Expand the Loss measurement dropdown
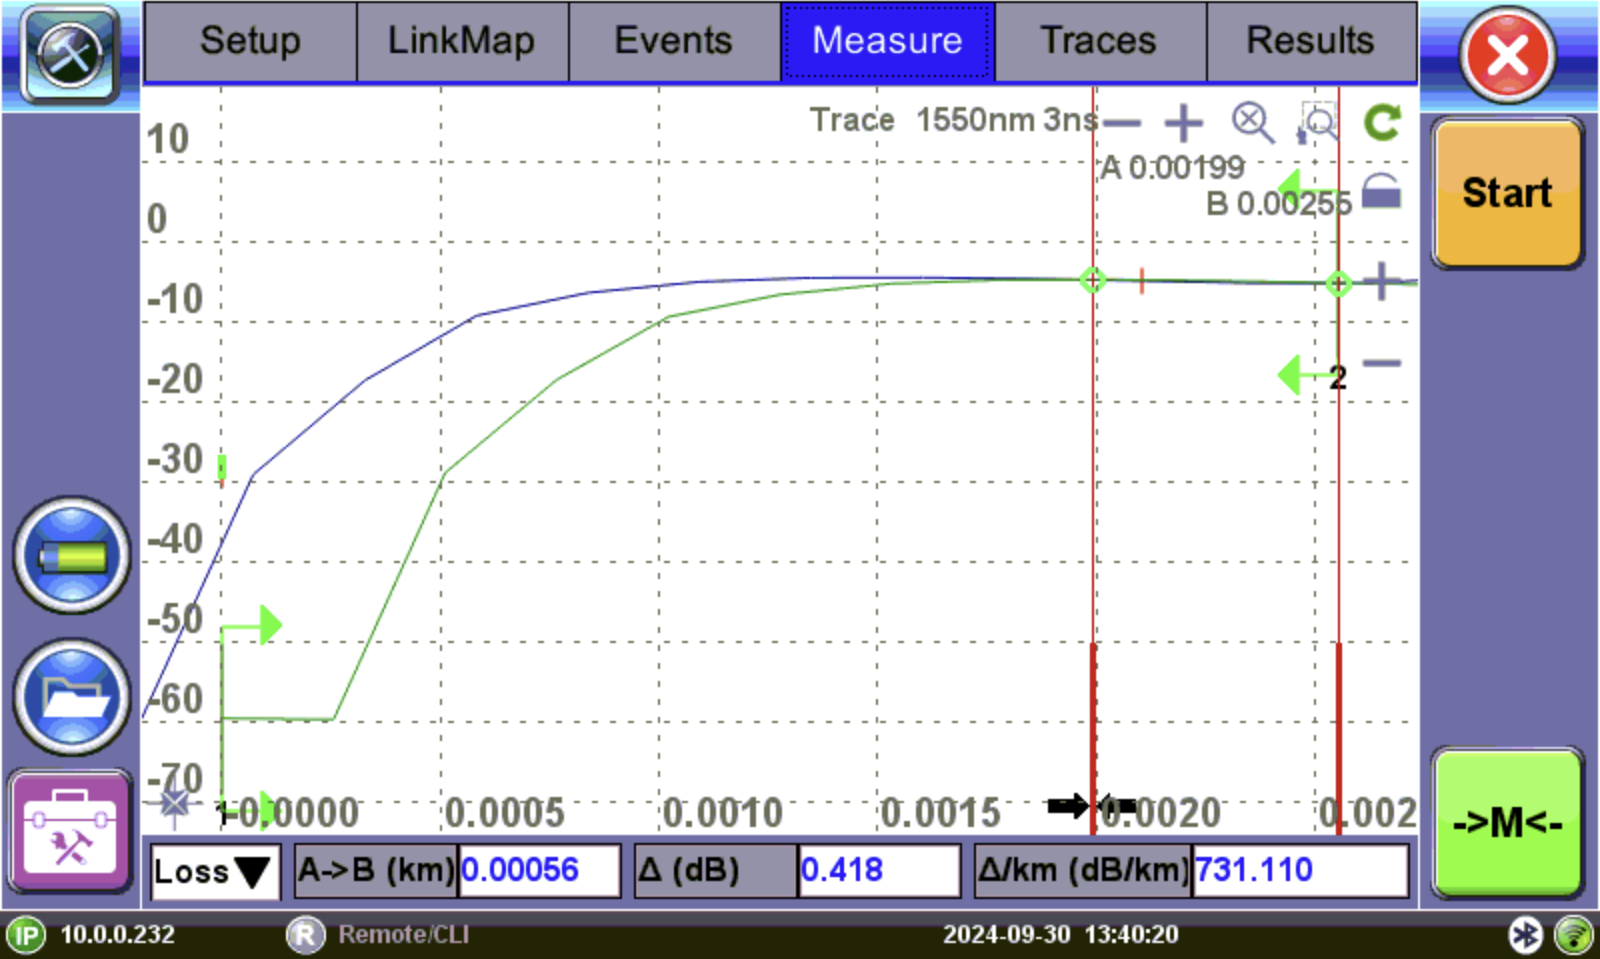Screen dimensions: 1600x959 click(x=214, y=871)
